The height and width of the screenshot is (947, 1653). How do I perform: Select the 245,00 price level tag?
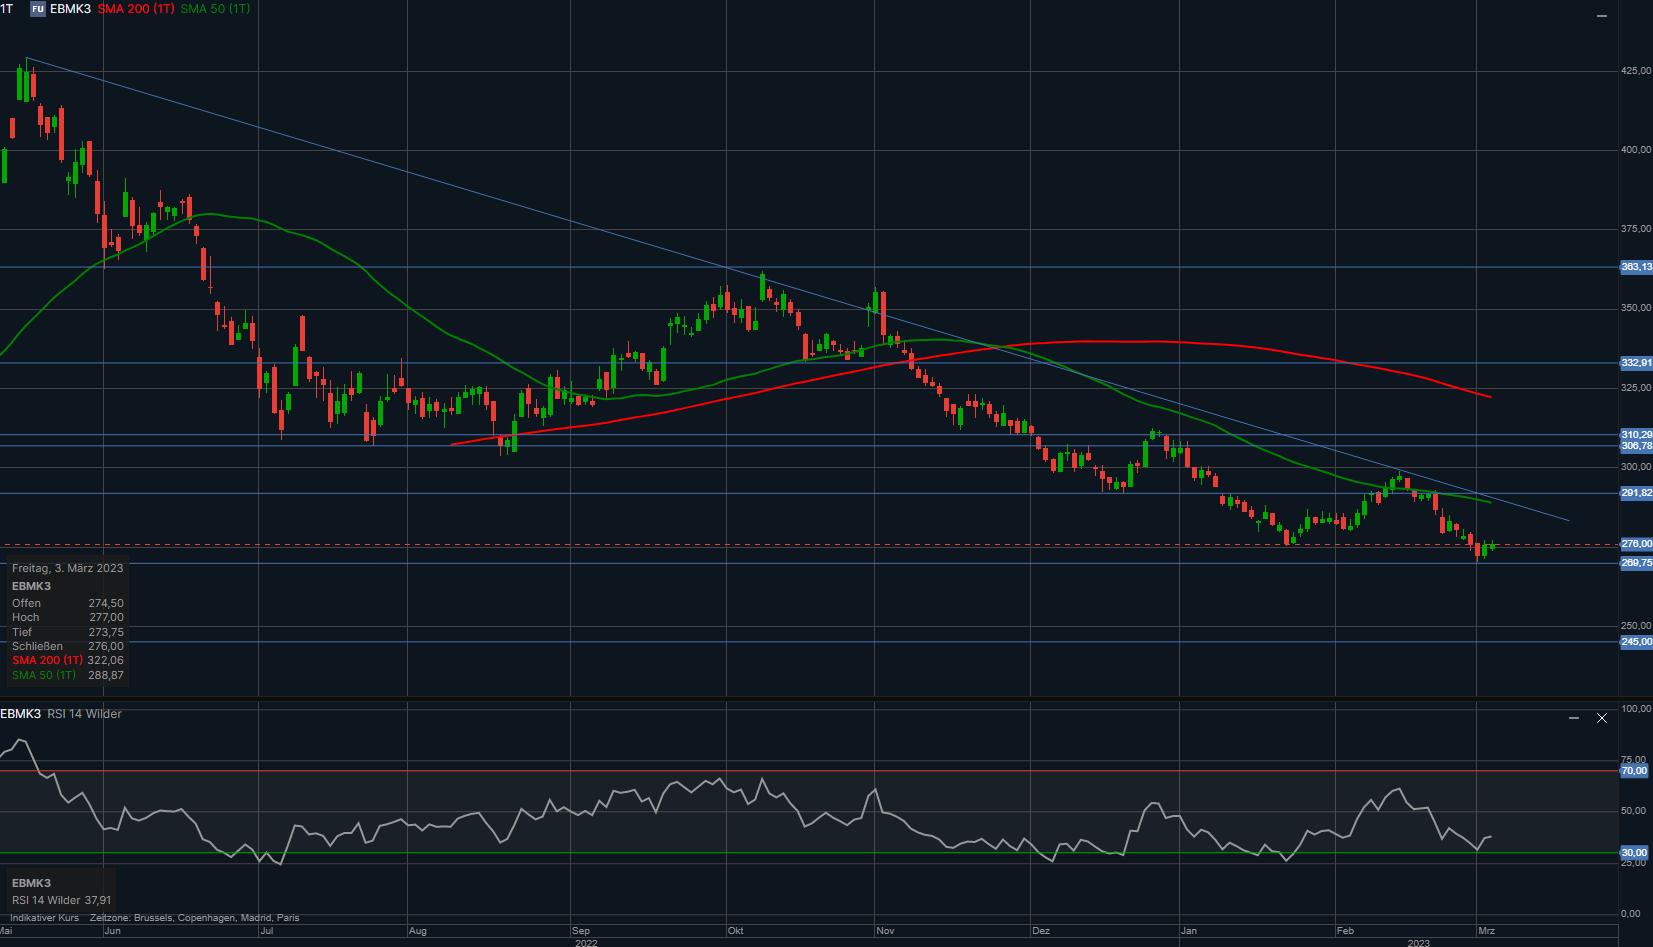(1636, 642)
